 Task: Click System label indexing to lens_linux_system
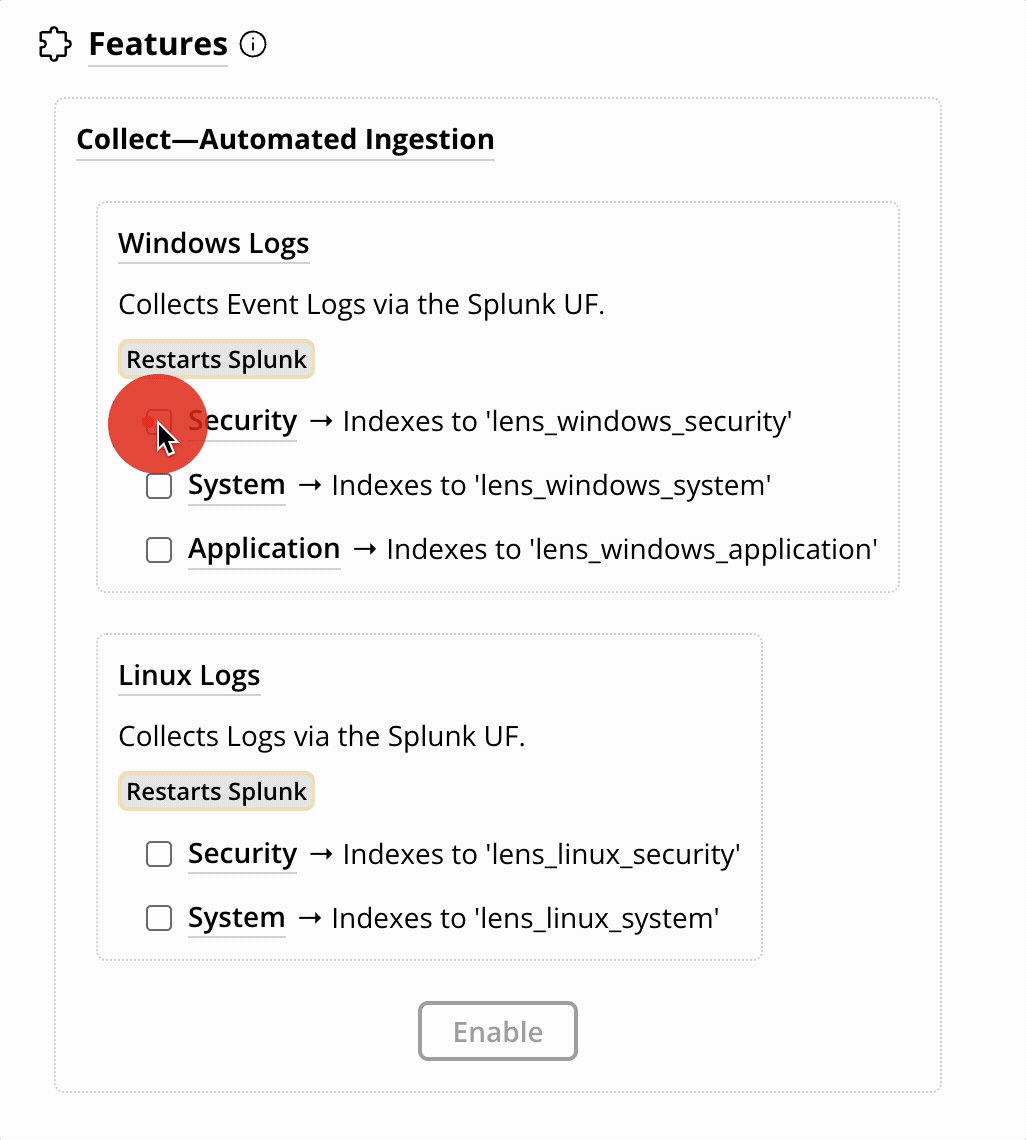point(236,918)
